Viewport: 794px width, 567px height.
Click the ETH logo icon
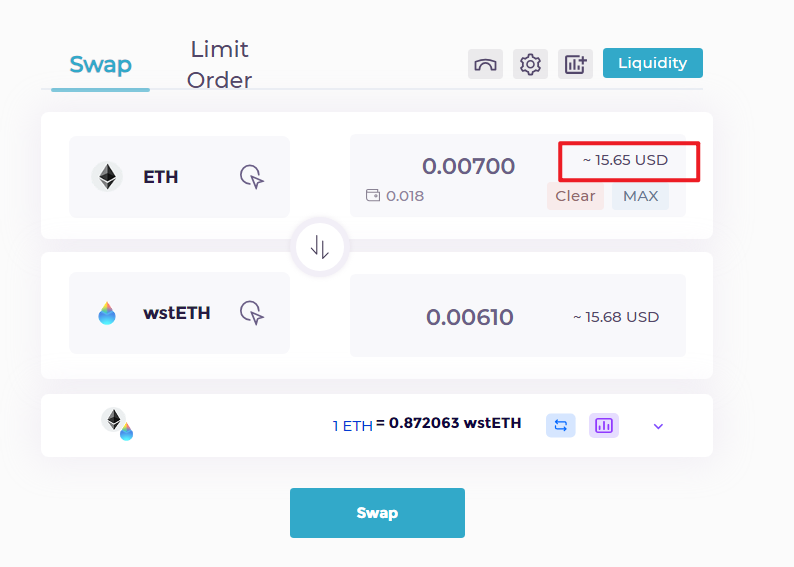[107, 177]
